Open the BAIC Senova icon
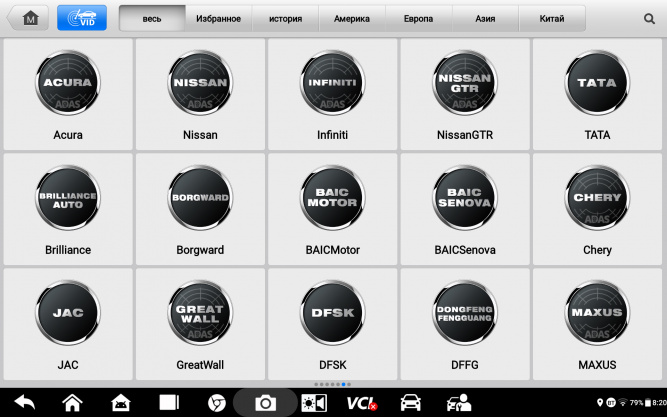This screenshot has height=417, width=667. pyautogui.click(x=465, y=198)
